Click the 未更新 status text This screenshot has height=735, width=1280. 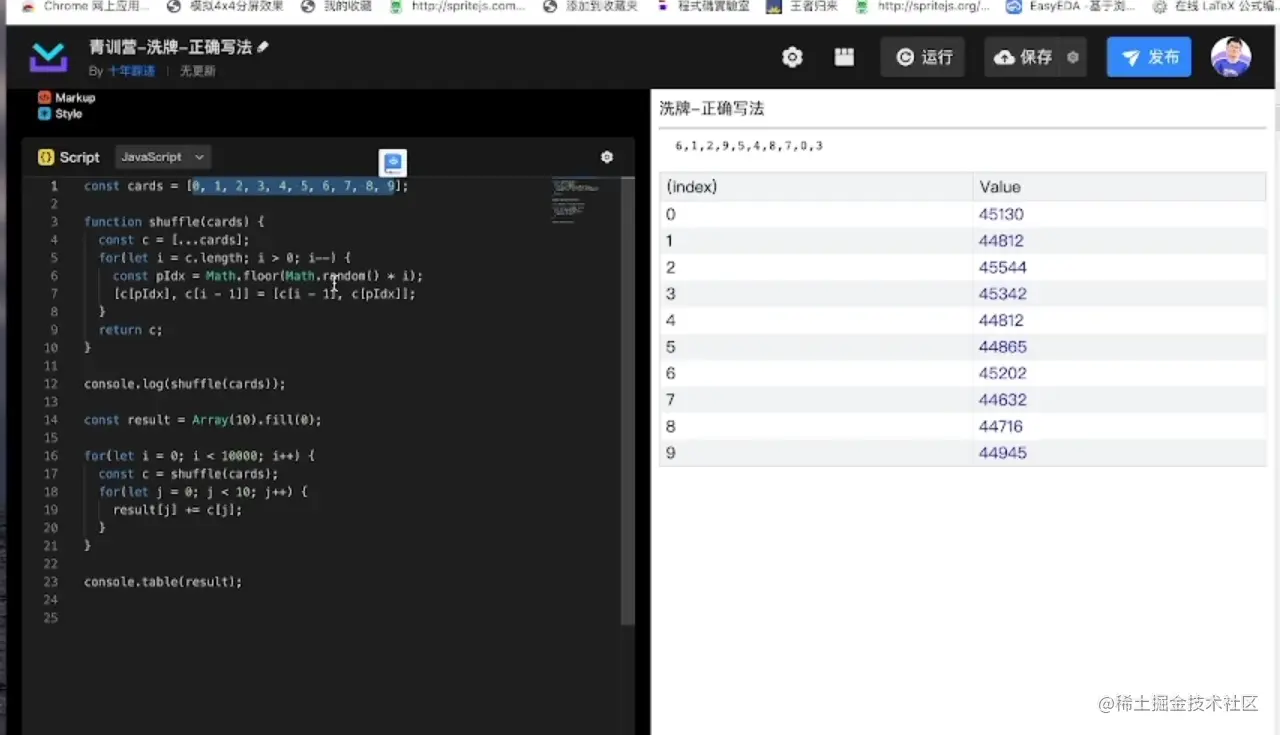(198, 71)
